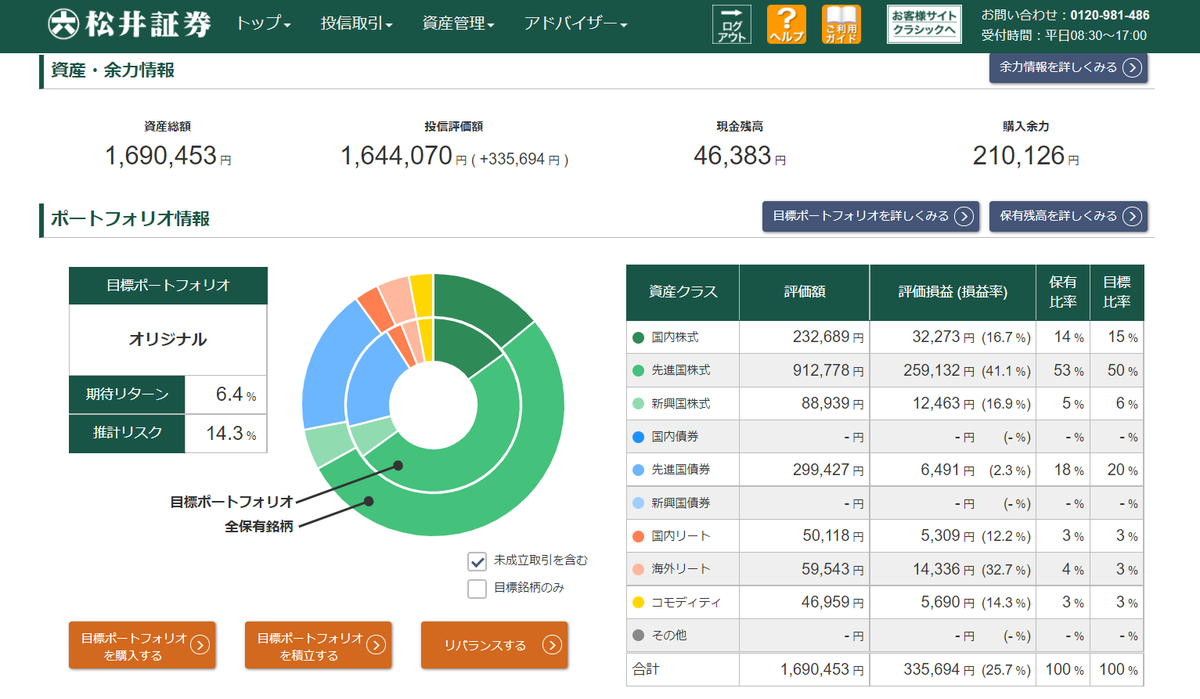Image resolution: width=1200 pixels, height=699 pixels.
Task: Toggle 未成立取引を含む checkbox
Action: pyautogui.click(x=477, y=560)
